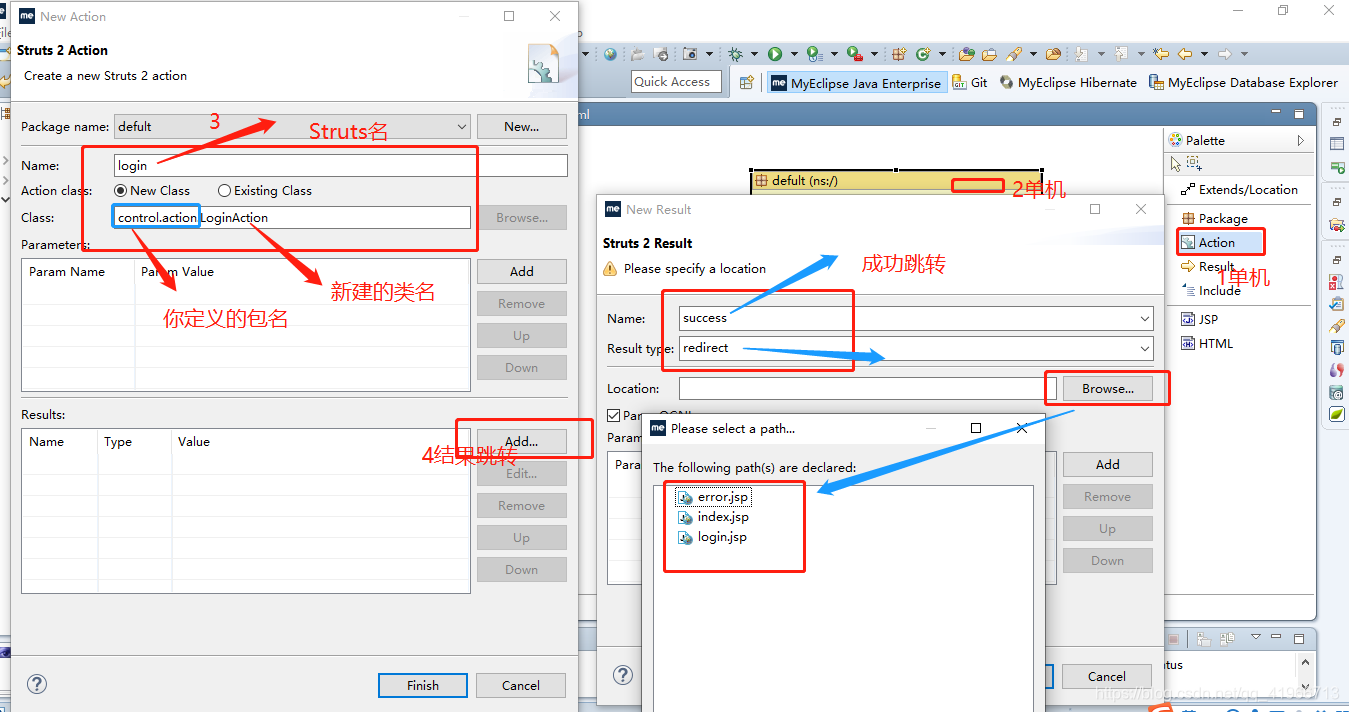Image resolution: width=1349 pixels, height=712 pixels.
Task: Select the New Class radio button
Action: click(x=121, y=190)
